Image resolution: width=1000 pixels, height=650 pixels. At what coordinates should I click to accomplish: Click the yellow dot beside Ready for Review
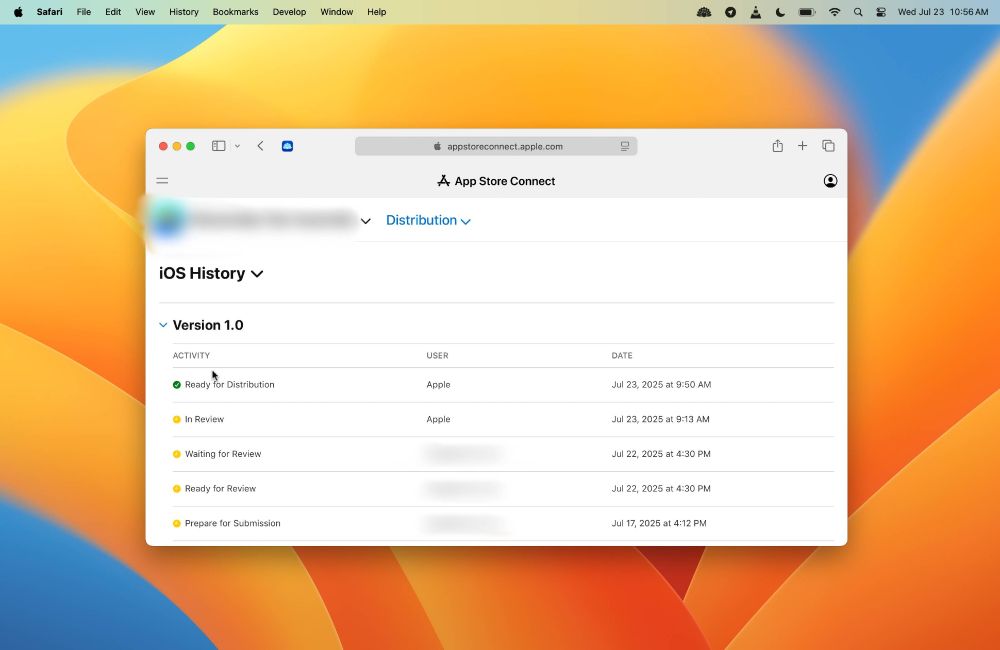pyautogui.click(x=177, y=489)
